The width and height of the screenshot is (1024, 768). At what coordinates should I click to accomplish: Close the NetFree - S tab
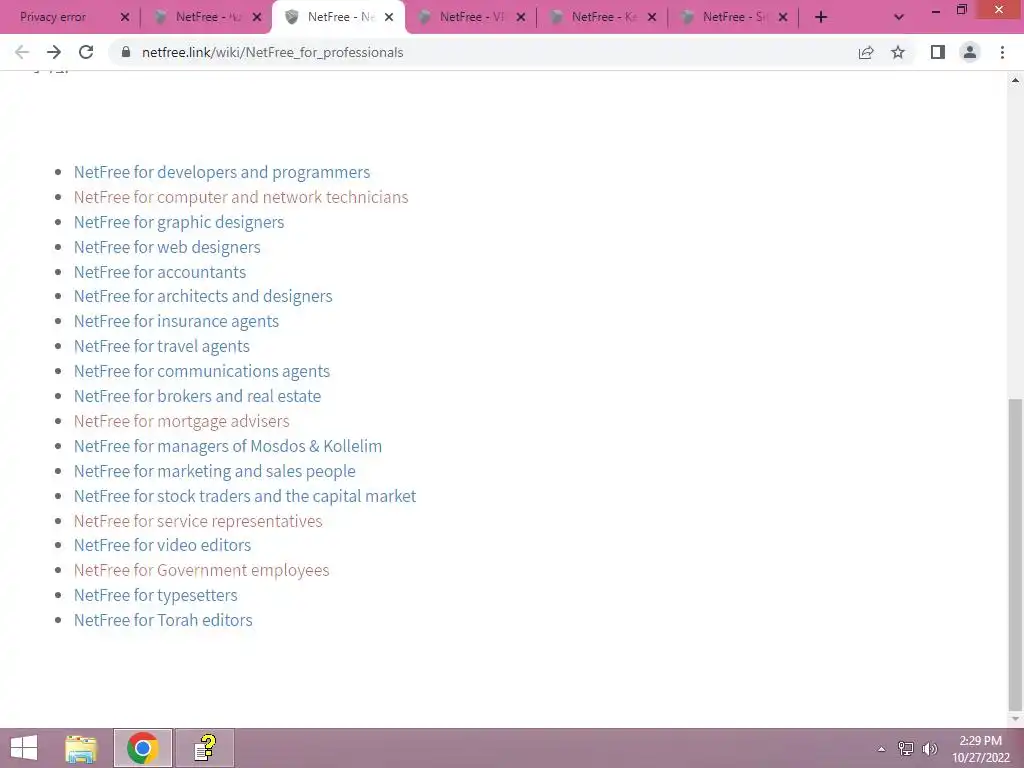[x=782, y=17]
